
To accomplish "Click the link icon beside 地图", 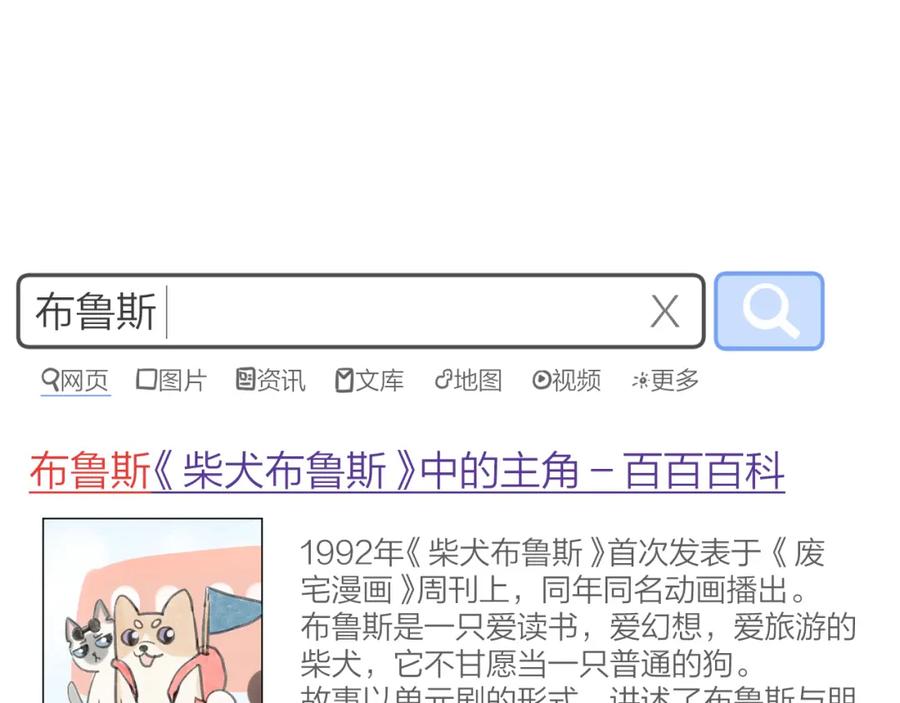I will 443,379.
